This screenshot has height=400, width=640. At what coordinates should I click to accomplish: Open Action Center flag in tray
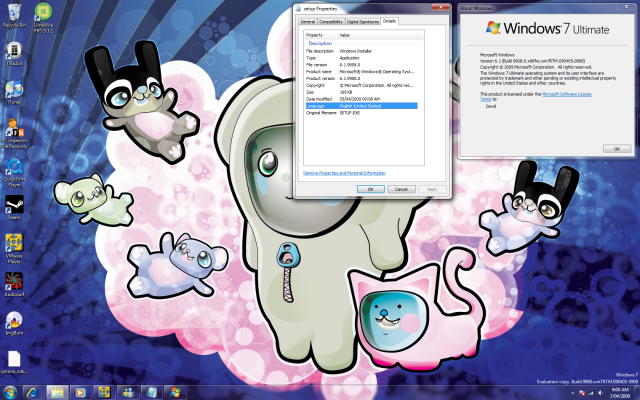582,393
